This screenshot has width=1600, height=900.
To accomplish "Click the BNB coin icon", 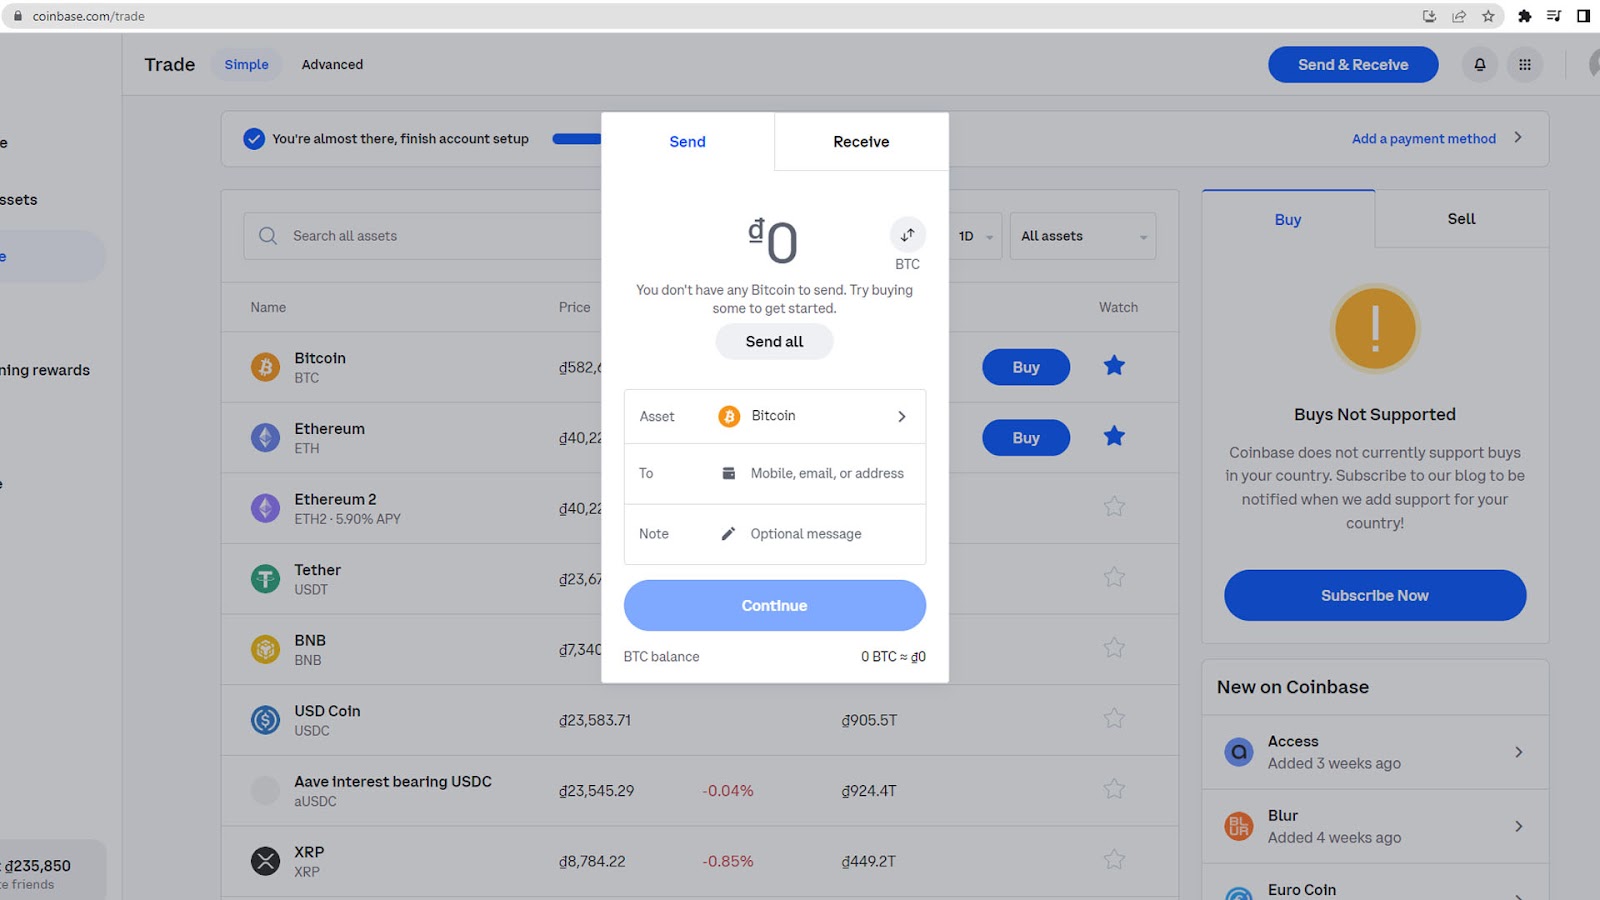I will pyautogui.click(x=265, y=649).
